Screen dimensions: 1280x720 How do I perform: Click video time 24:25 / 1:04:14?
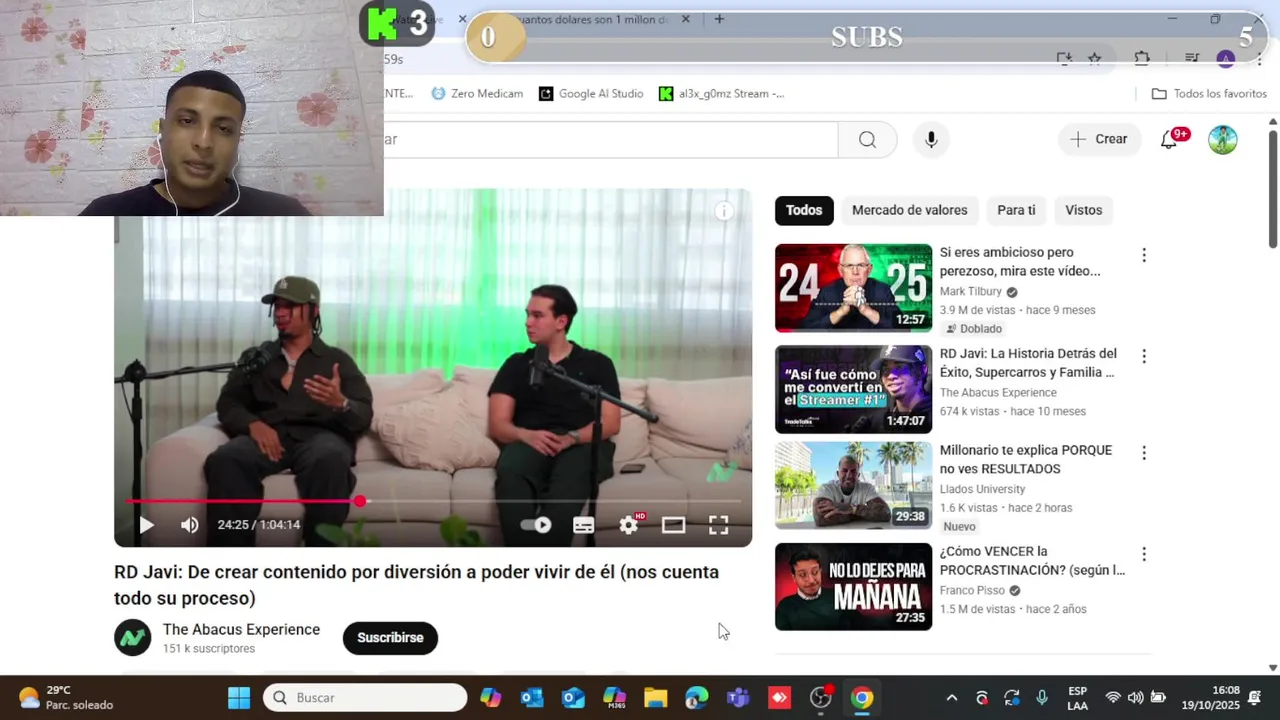pyautogui.click(x=259, y=525)
